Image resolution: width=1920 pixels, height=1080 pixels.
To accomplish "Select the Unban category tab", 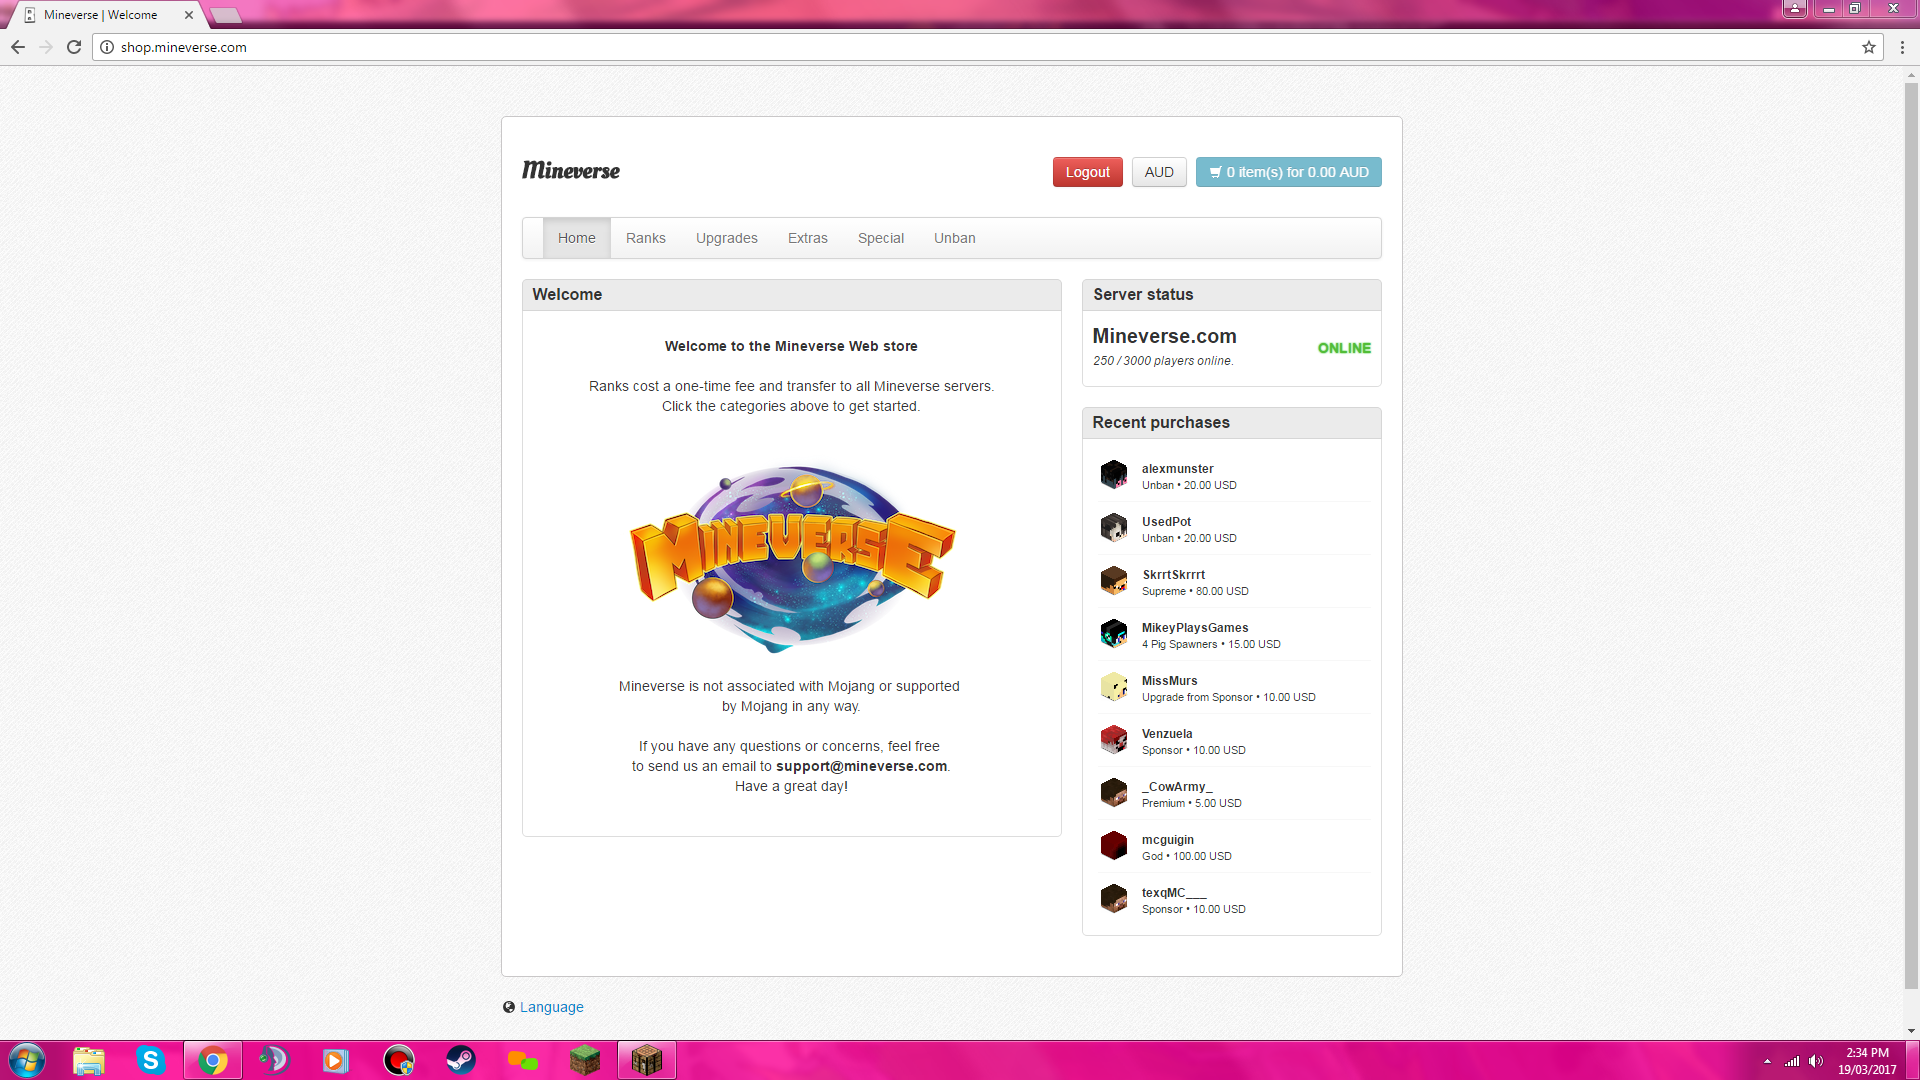I will (954, 238).
